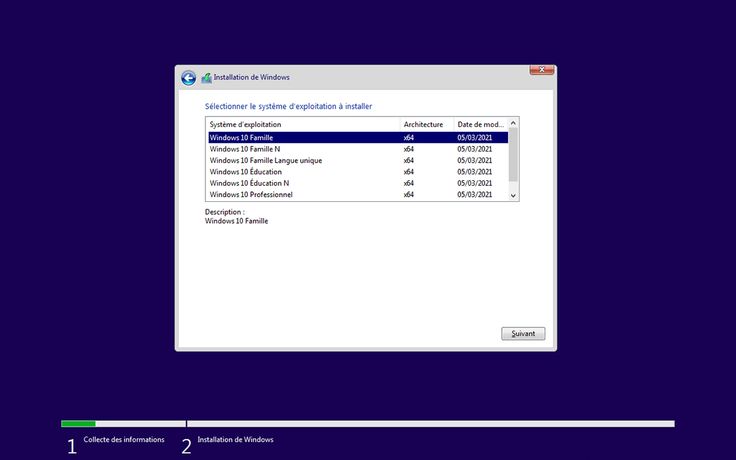Click the date cell of Windows 10 Éducation
The height and width of the screenshot is (460, 736).
475,172
